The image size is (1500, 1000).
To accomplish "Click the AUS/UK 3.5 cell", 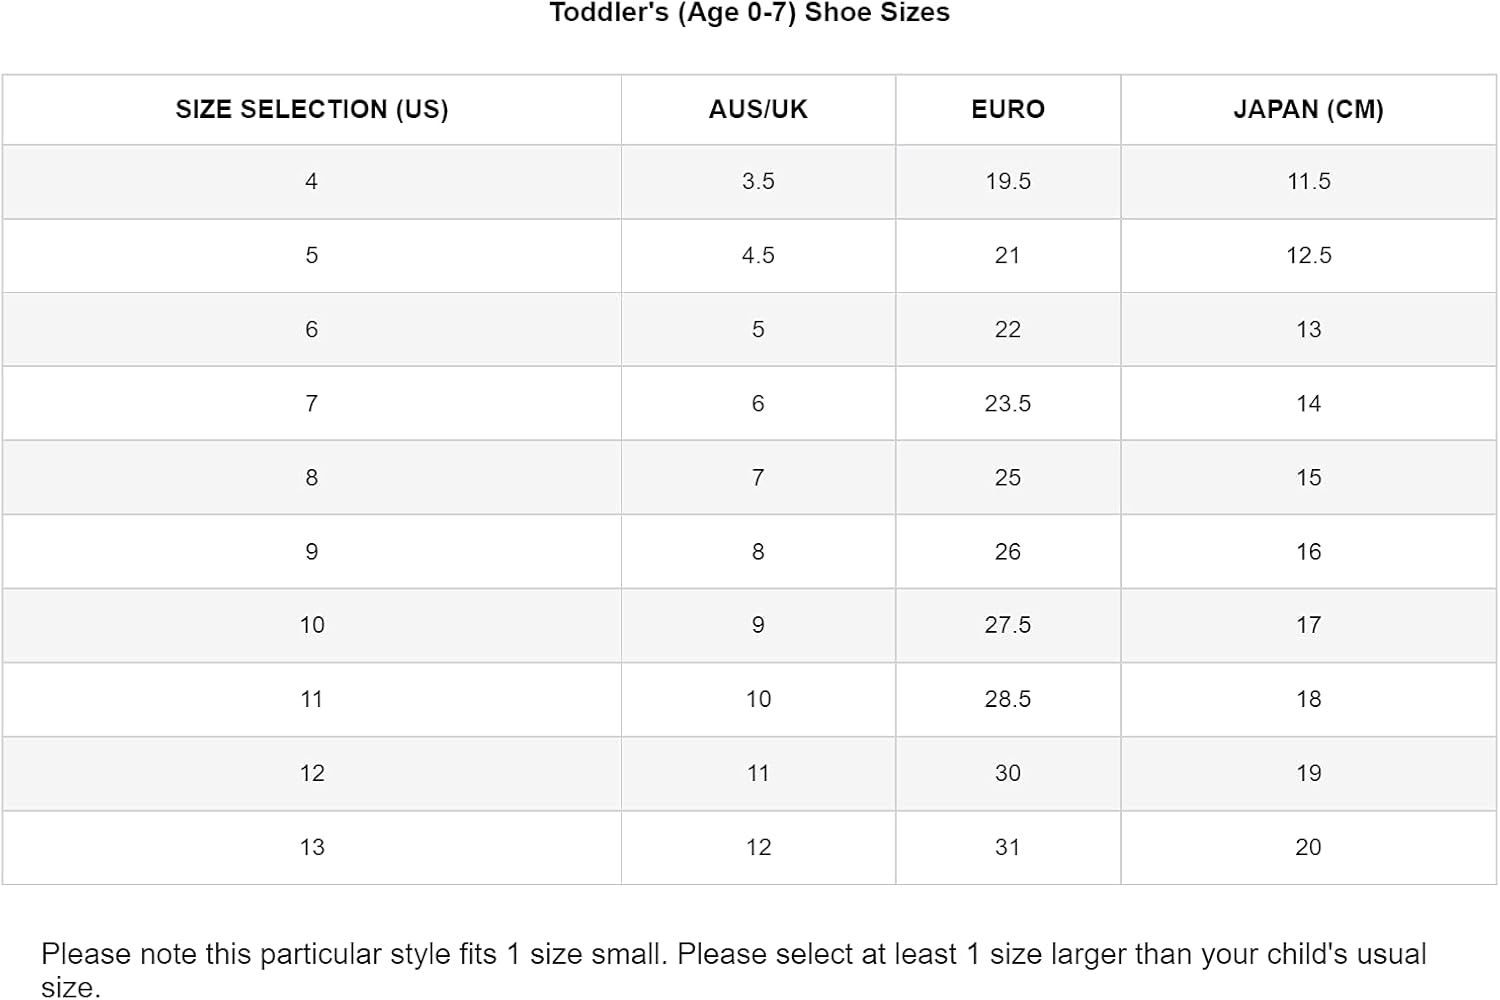I will coord(758,181).
